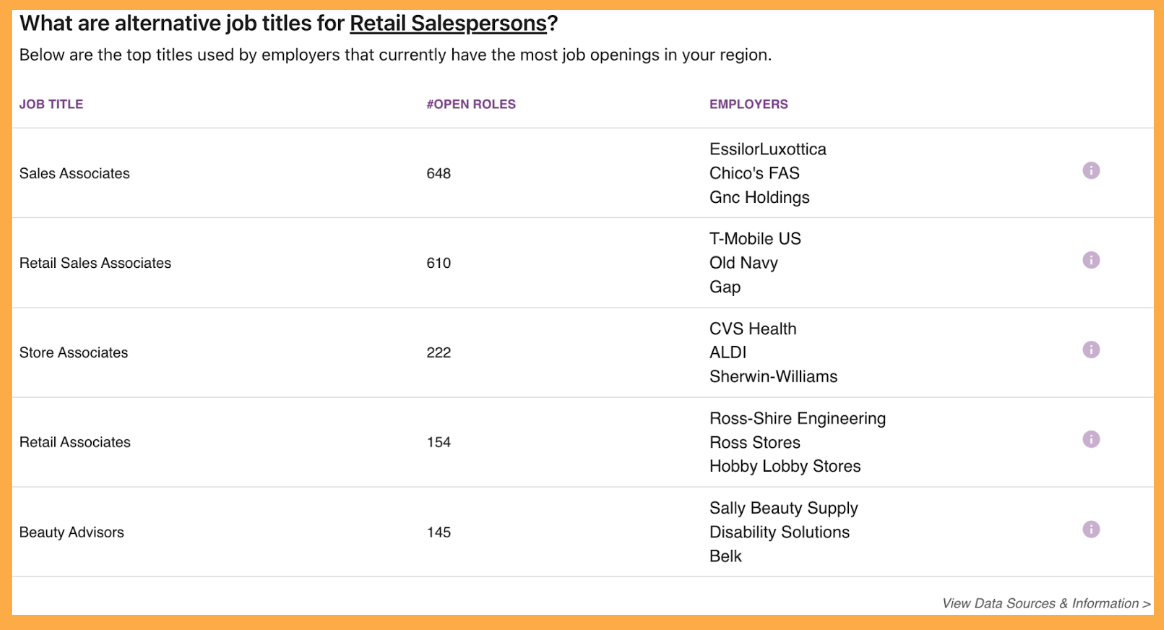Click View Data Sources & Information link
This screenshot has height=630, width=1164.
point(1046,603)
